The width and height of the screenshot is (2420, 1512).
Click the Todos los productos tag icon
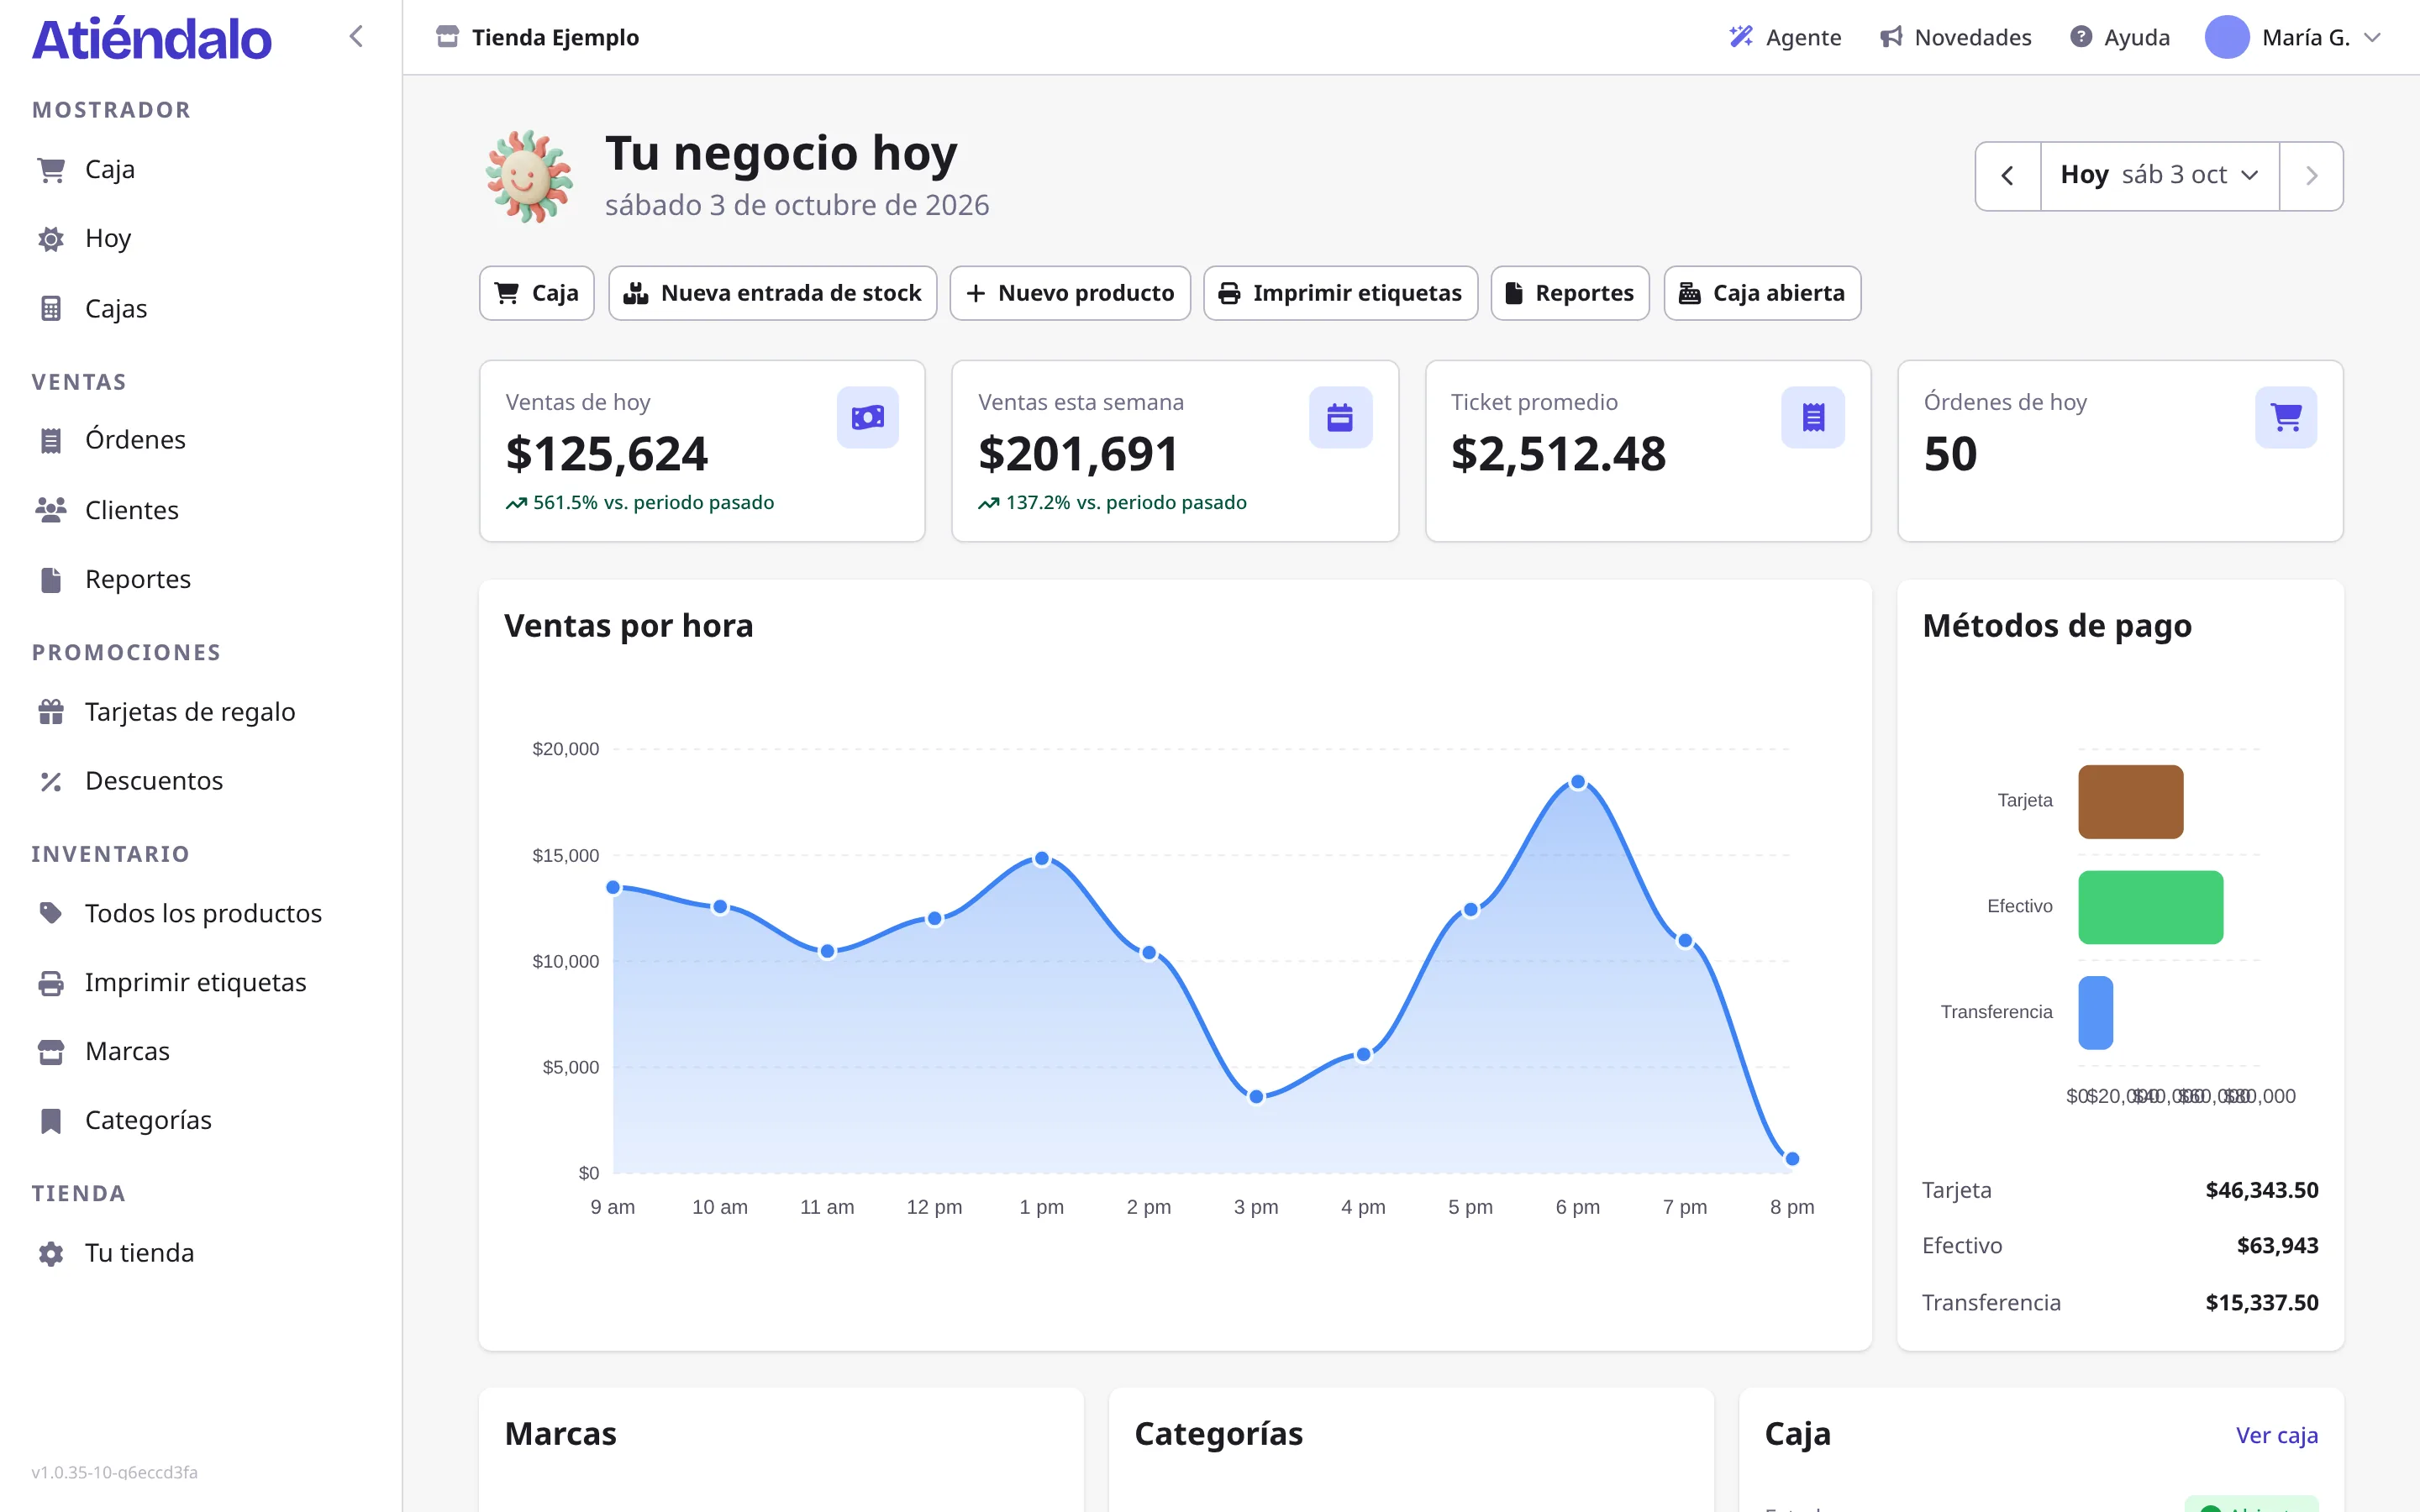pos(51,913)
